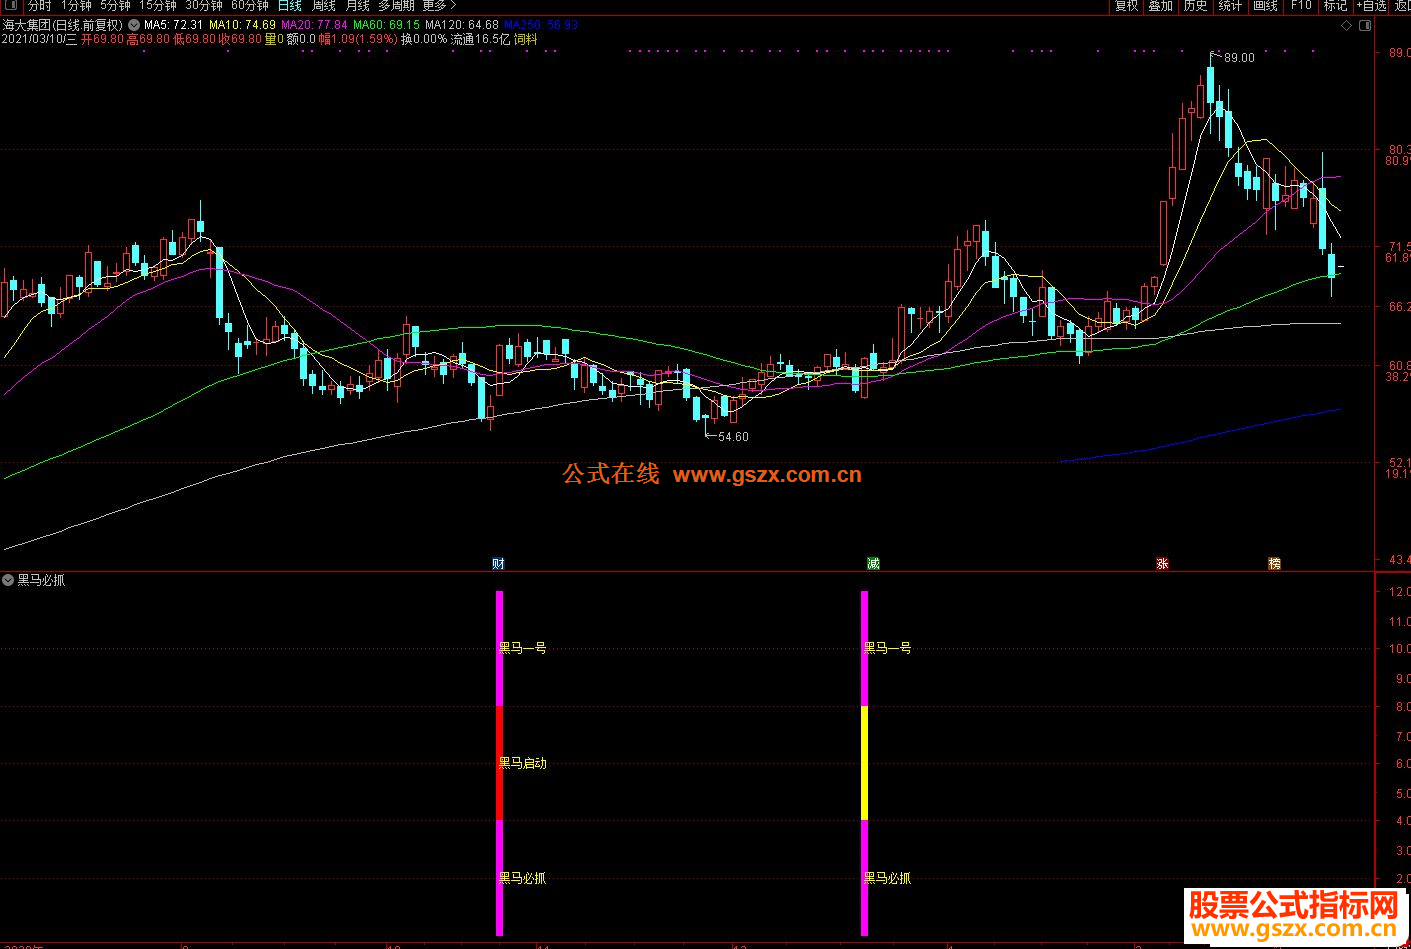Screen dimensions: 1411x949
Task: Select the 15分钟 period tab
Action: click(x=158, y=6)
